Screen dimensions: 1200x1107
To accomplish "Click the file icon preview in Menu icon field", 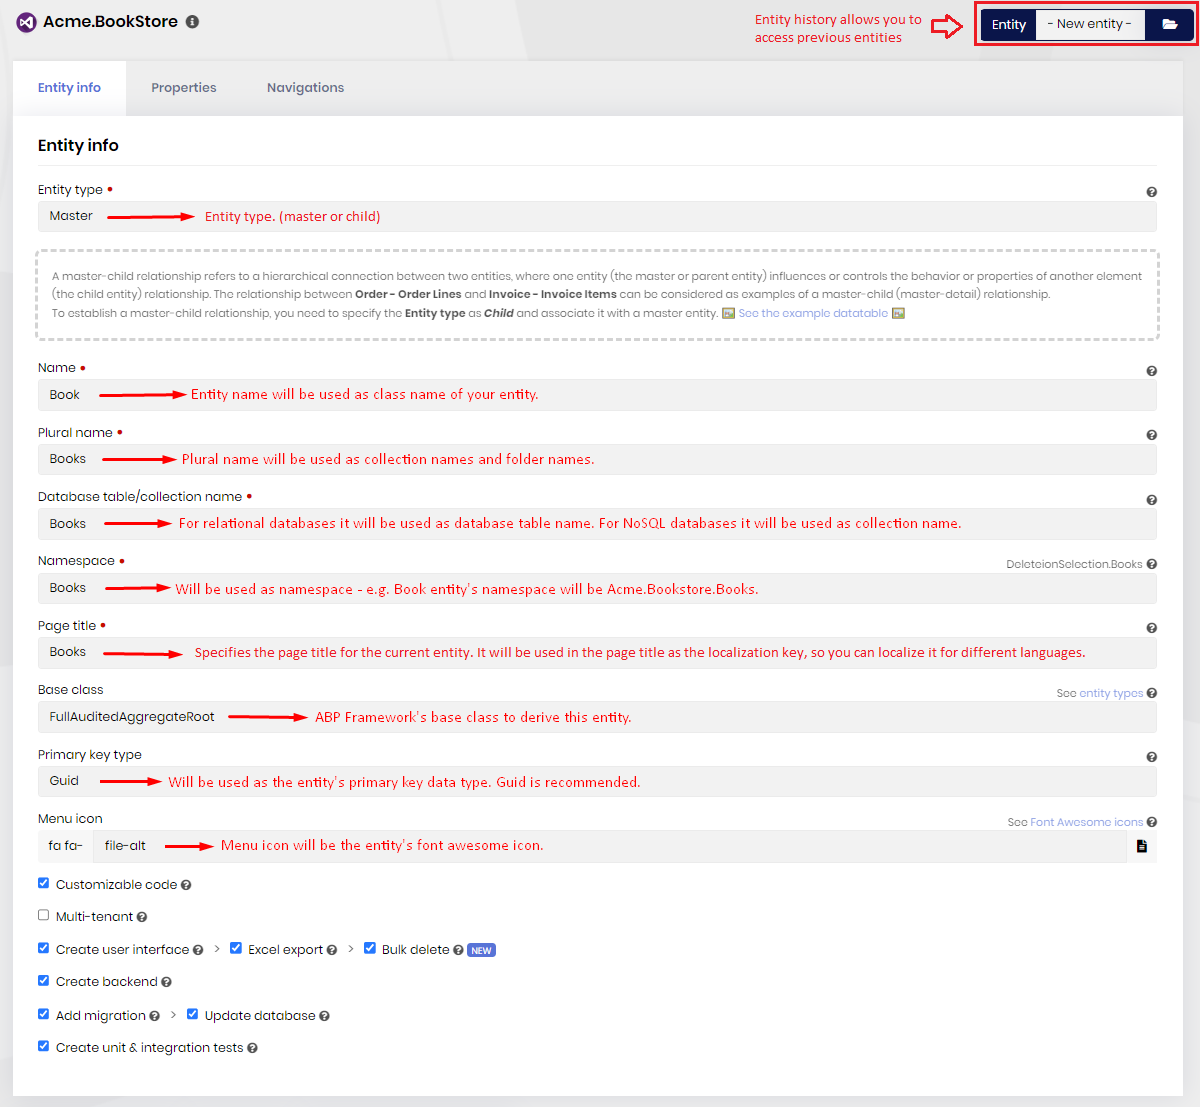I will tap(1142, 846).
